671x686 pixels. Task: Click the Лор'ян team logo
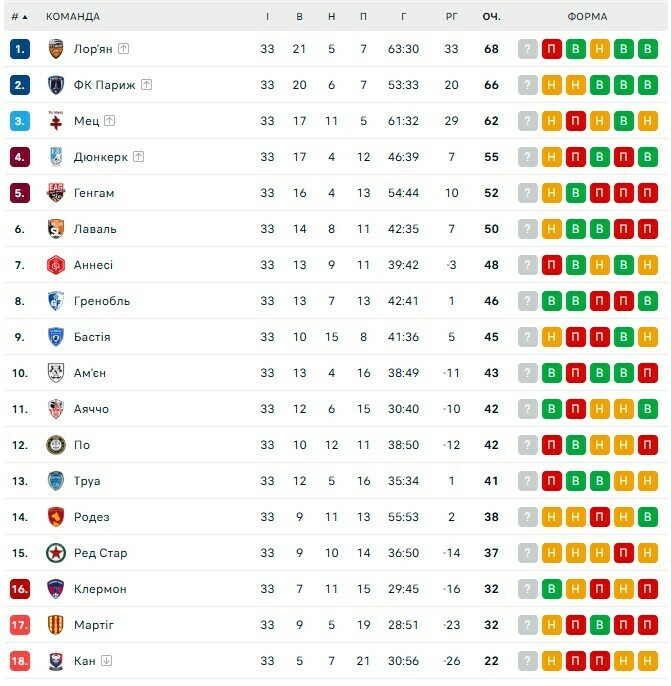pyautogui.click(x=56, y=49)
